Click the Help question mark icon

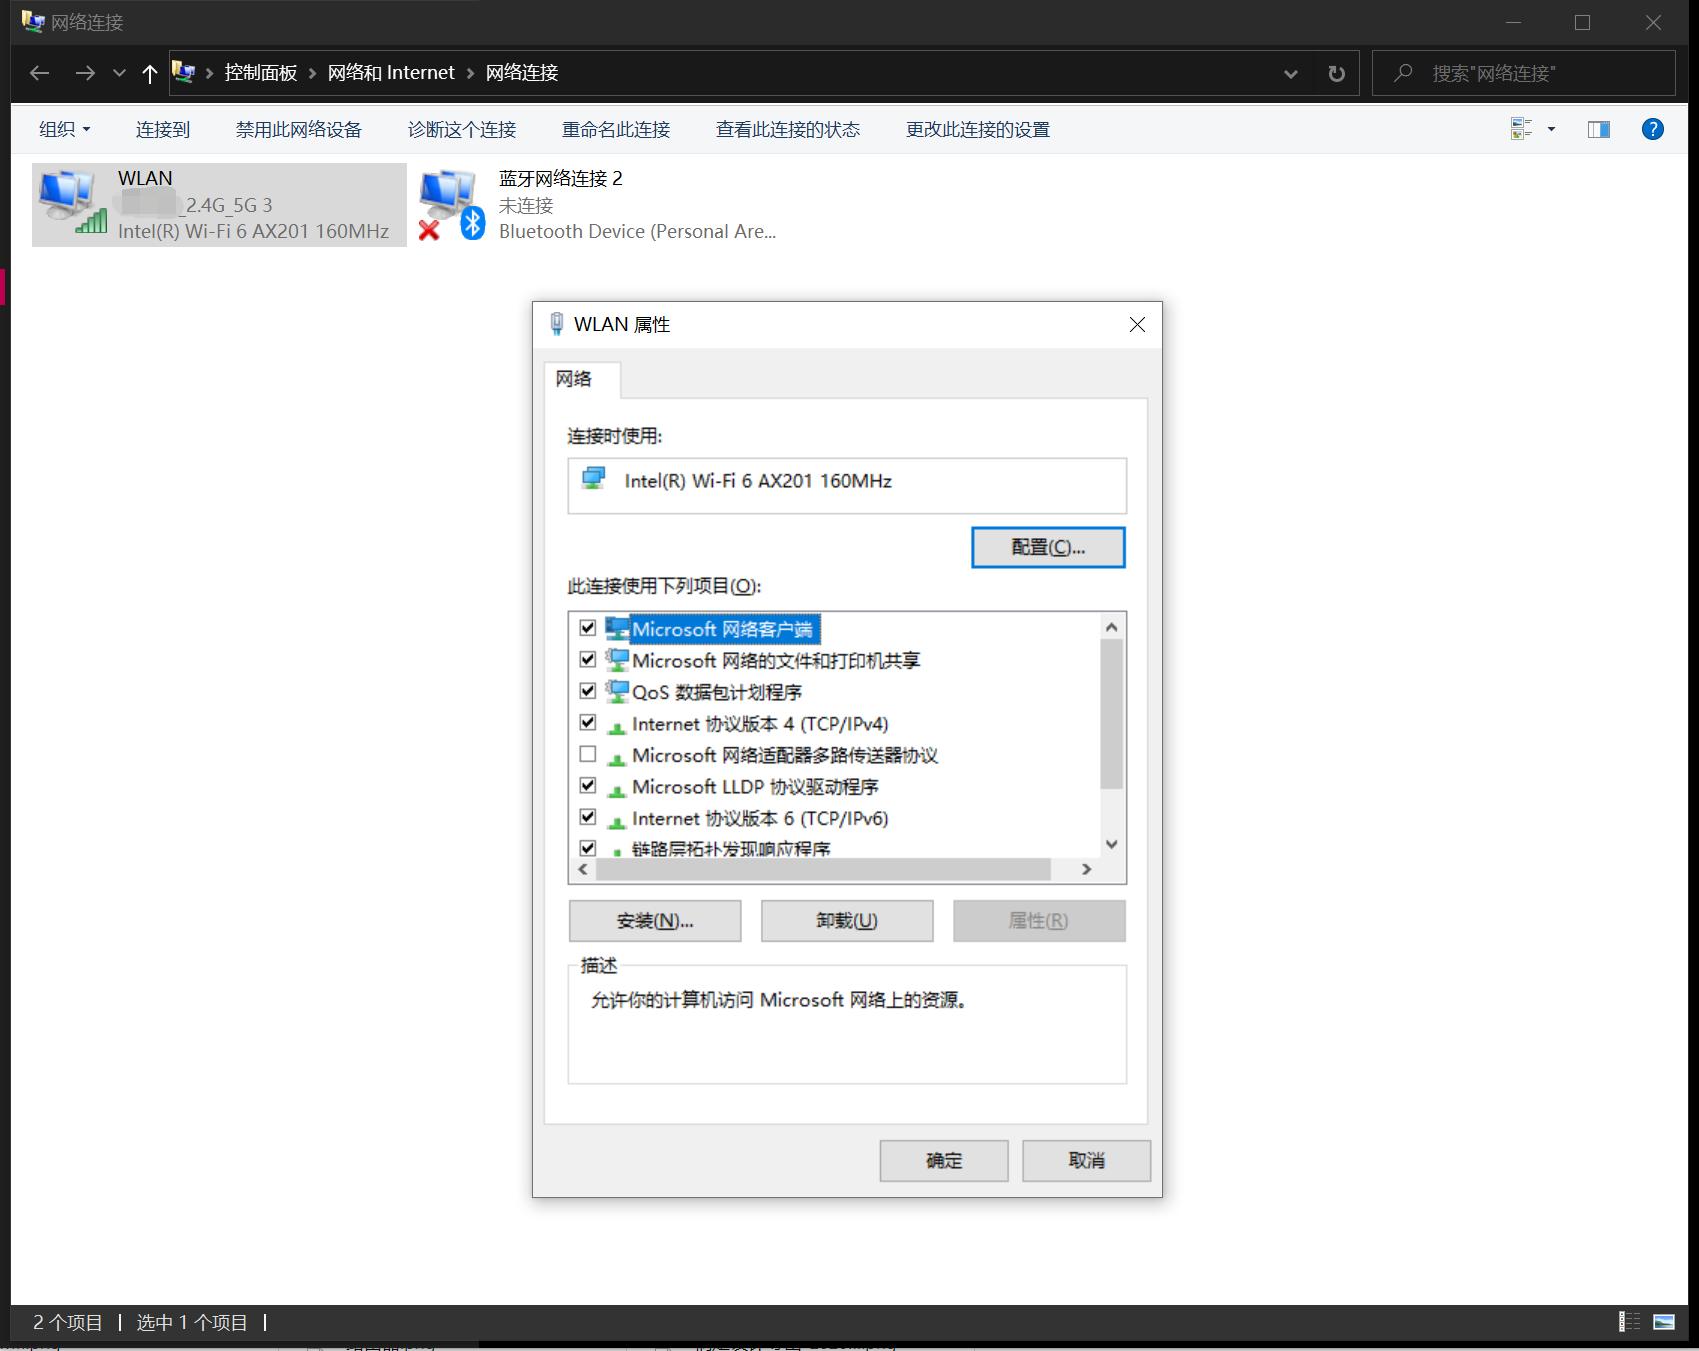tap(1652, 128)
